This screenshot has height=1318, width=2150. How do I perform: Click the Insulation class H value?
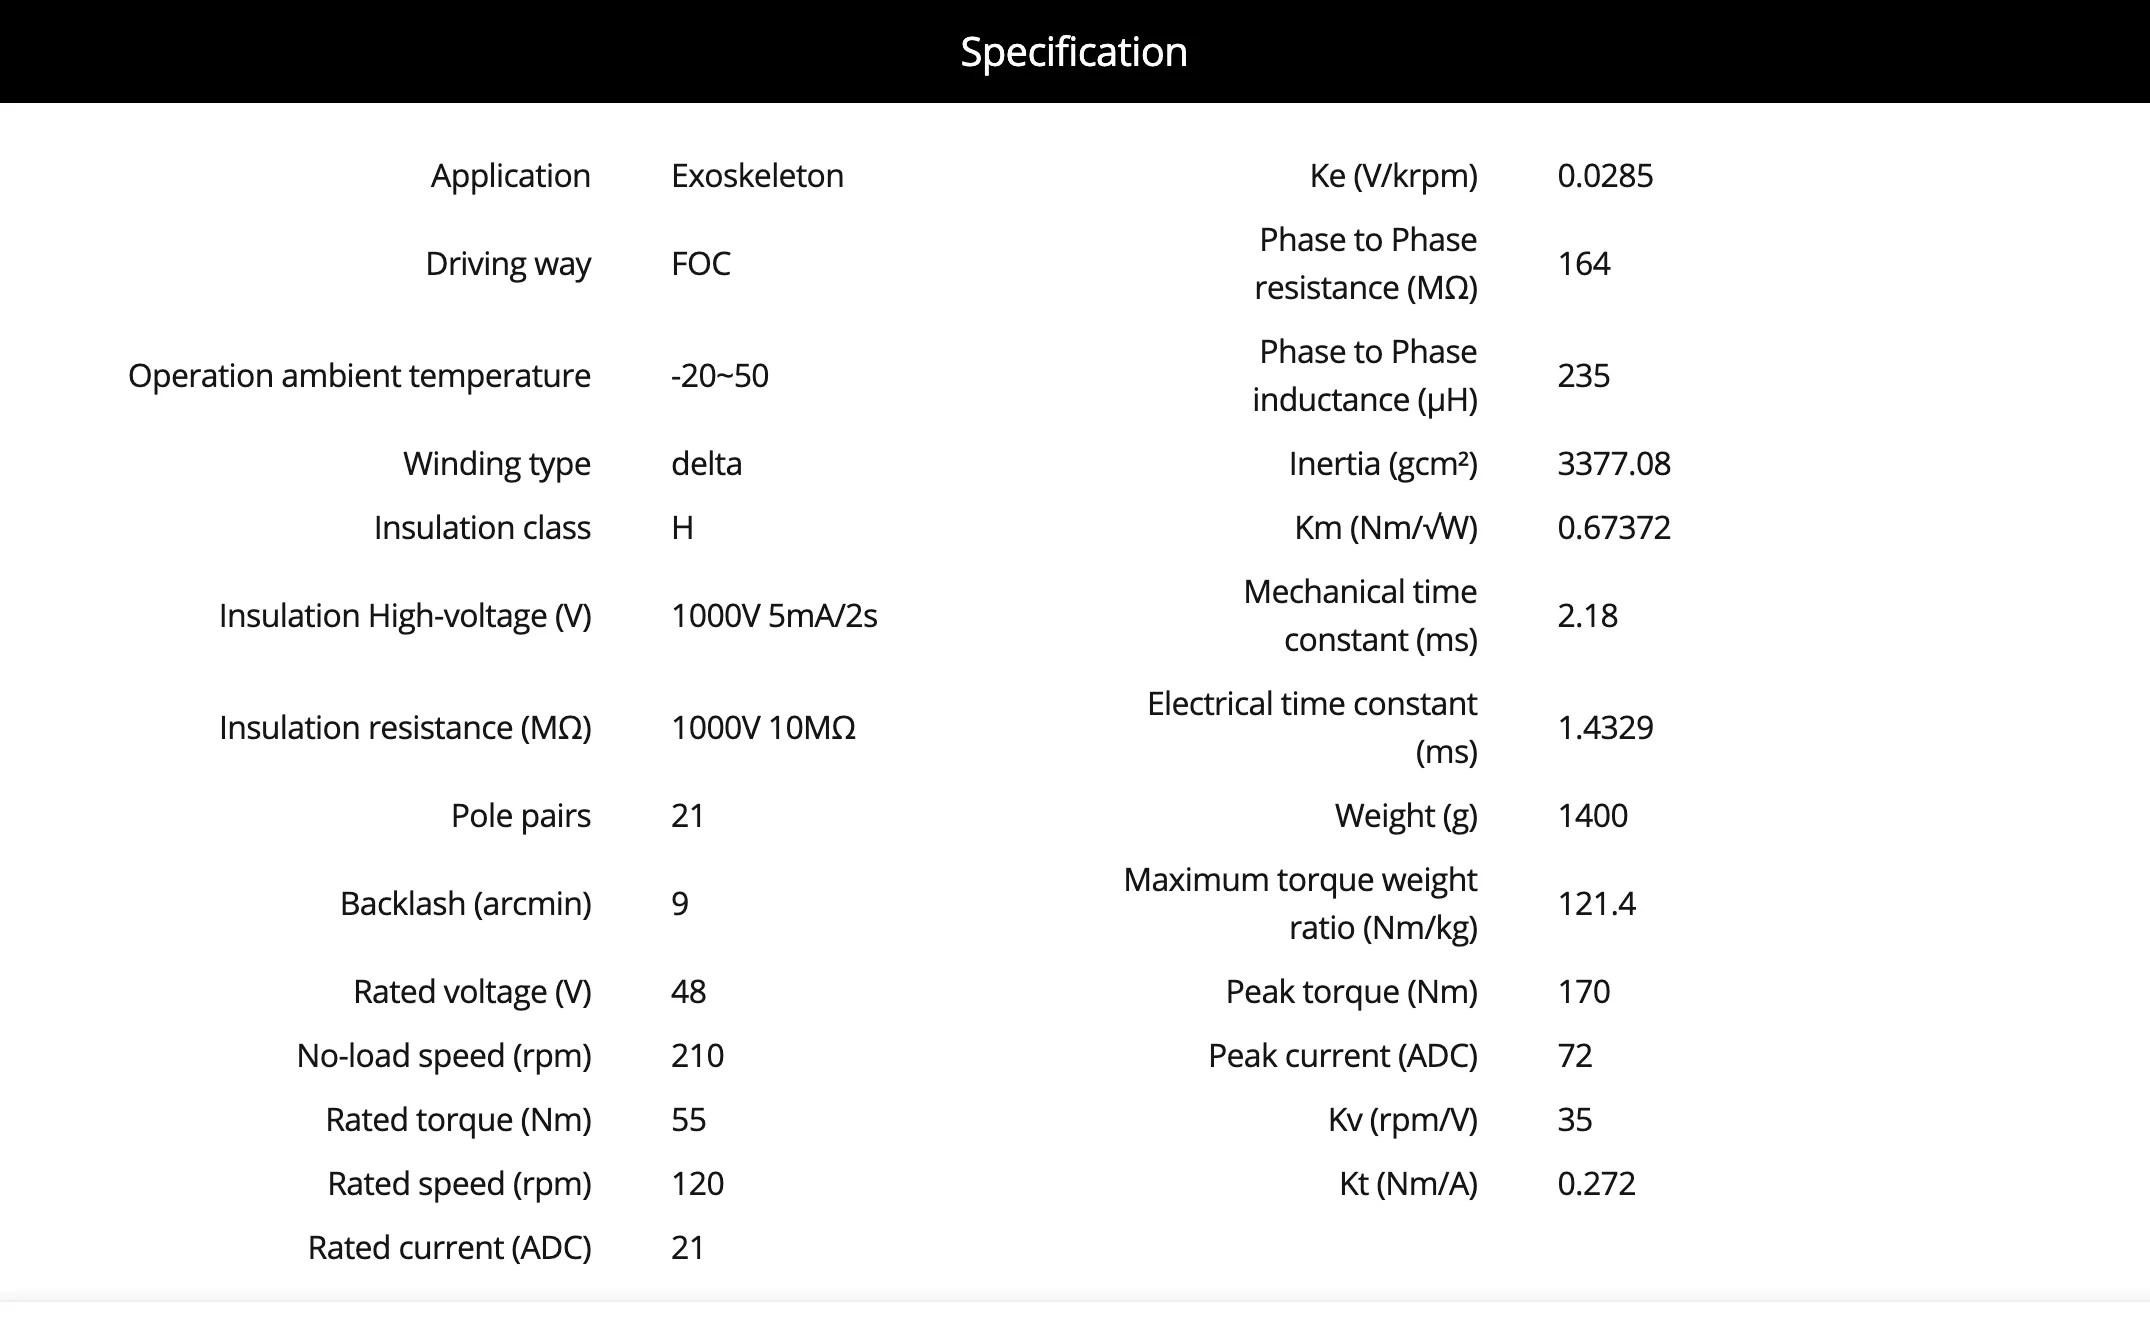(x=683, y=528)
